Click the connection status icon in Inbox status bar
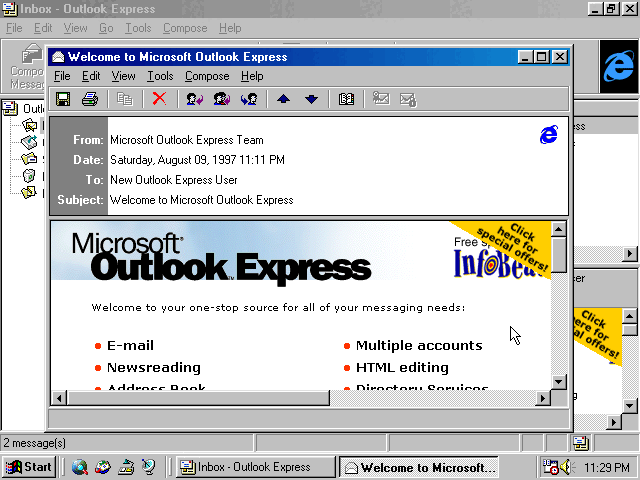 580,443
